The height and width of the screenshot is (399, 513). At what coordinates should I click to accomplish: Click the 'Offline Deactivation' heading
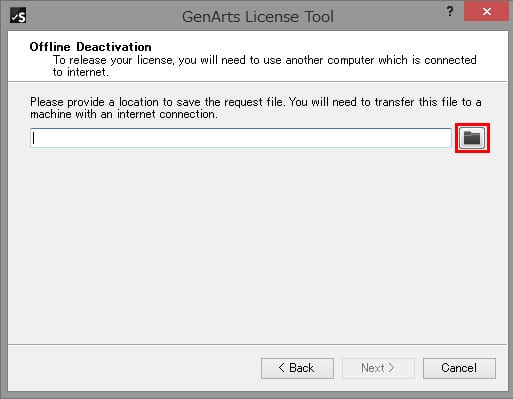90,47
